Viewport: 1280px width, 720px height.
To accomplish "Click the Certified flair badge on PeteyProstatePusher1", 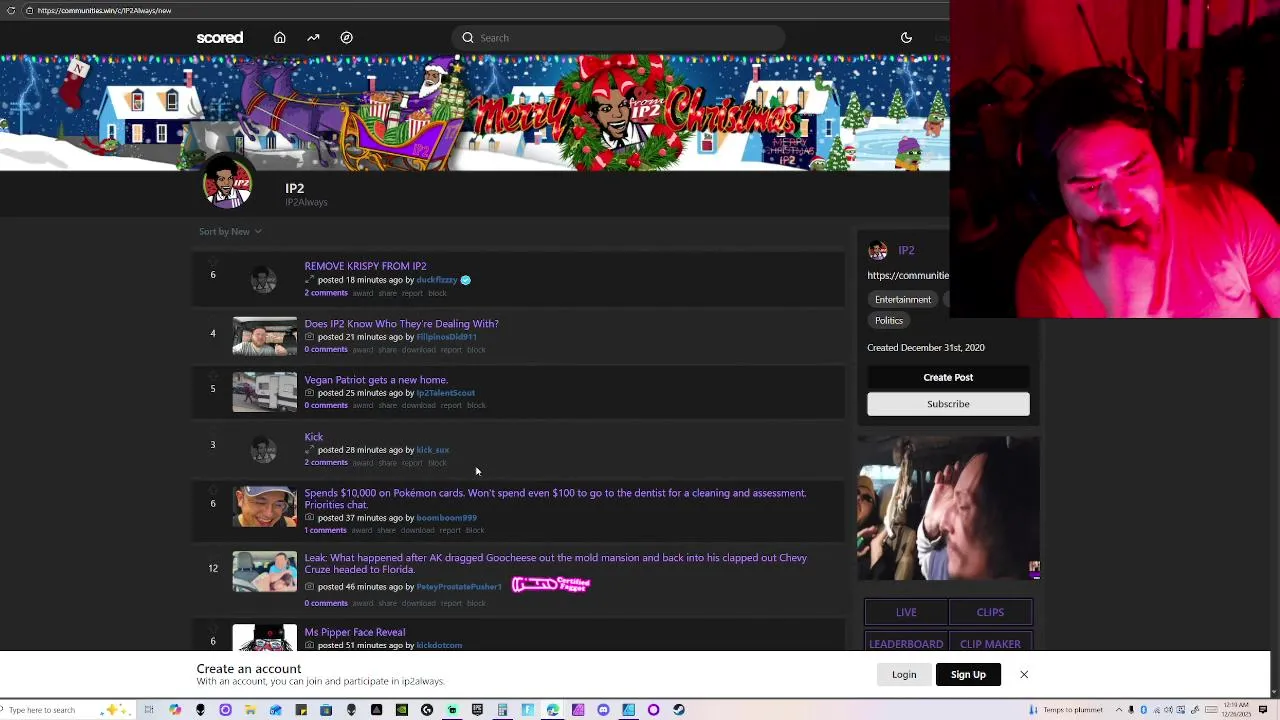I will [551, 585].
